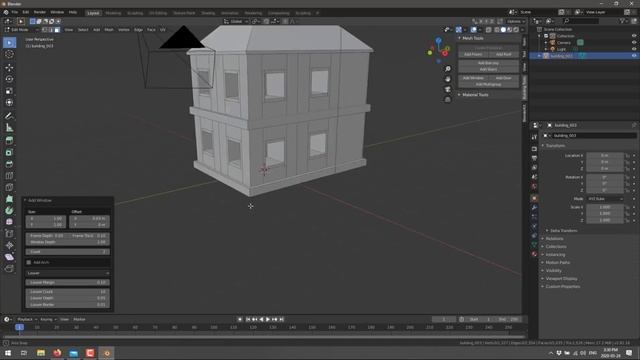This screenshot has width=640, height=360.
Task: Open the Options dropdown in viewport header
Action: tap(515, 21)
